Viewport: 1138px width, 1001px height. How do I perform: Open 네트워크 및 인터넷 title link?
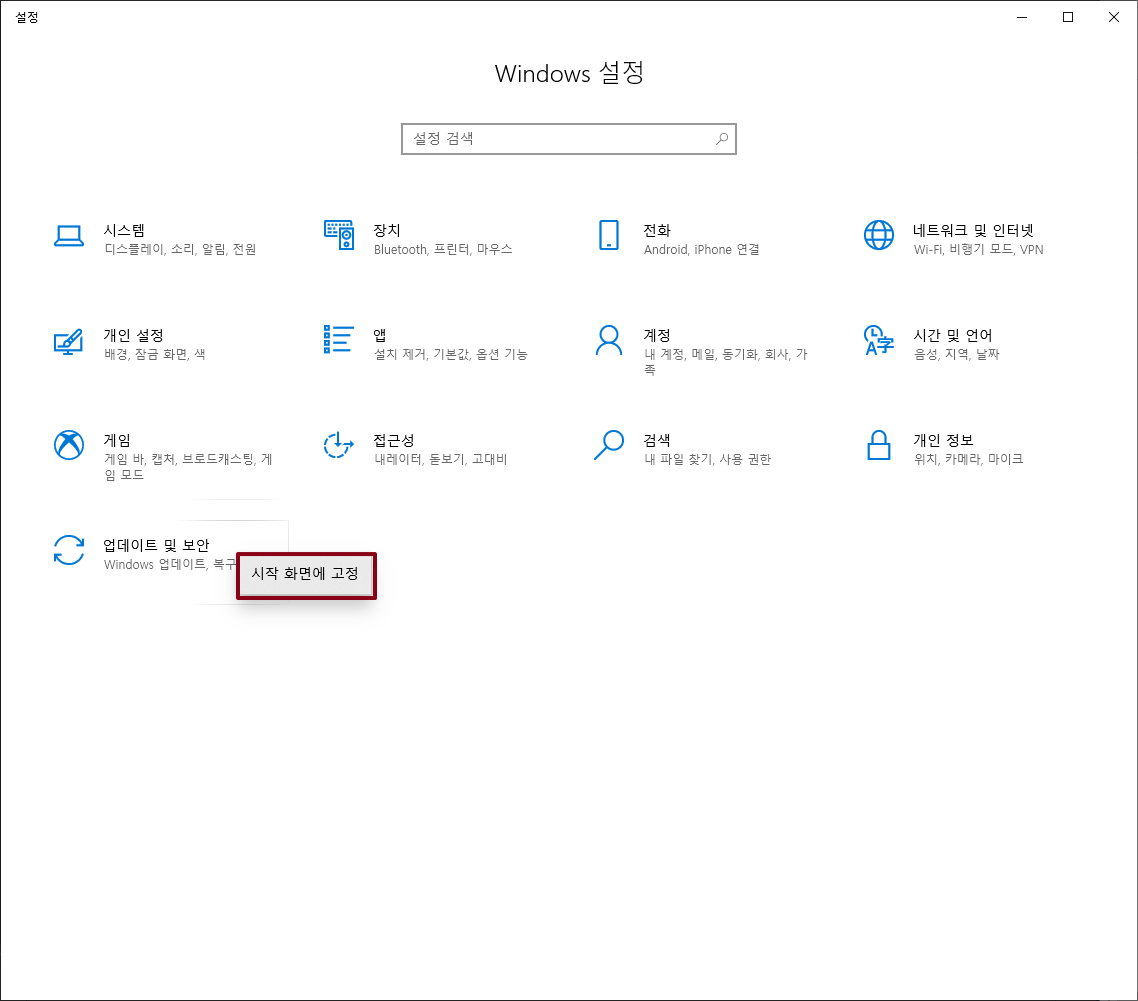973,230
